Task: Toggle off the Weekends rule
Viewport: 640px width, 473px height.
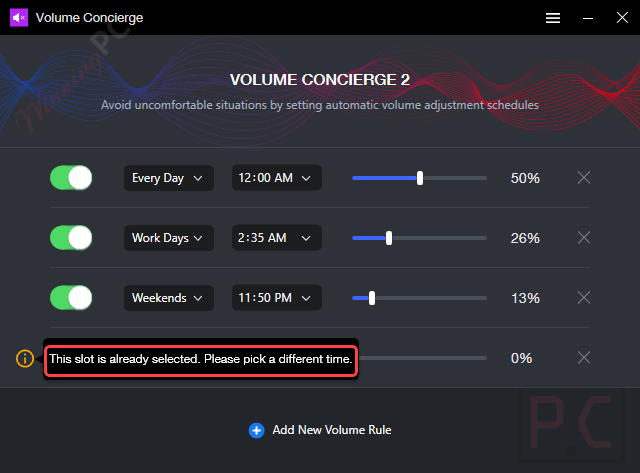Action: pos(71,298)
